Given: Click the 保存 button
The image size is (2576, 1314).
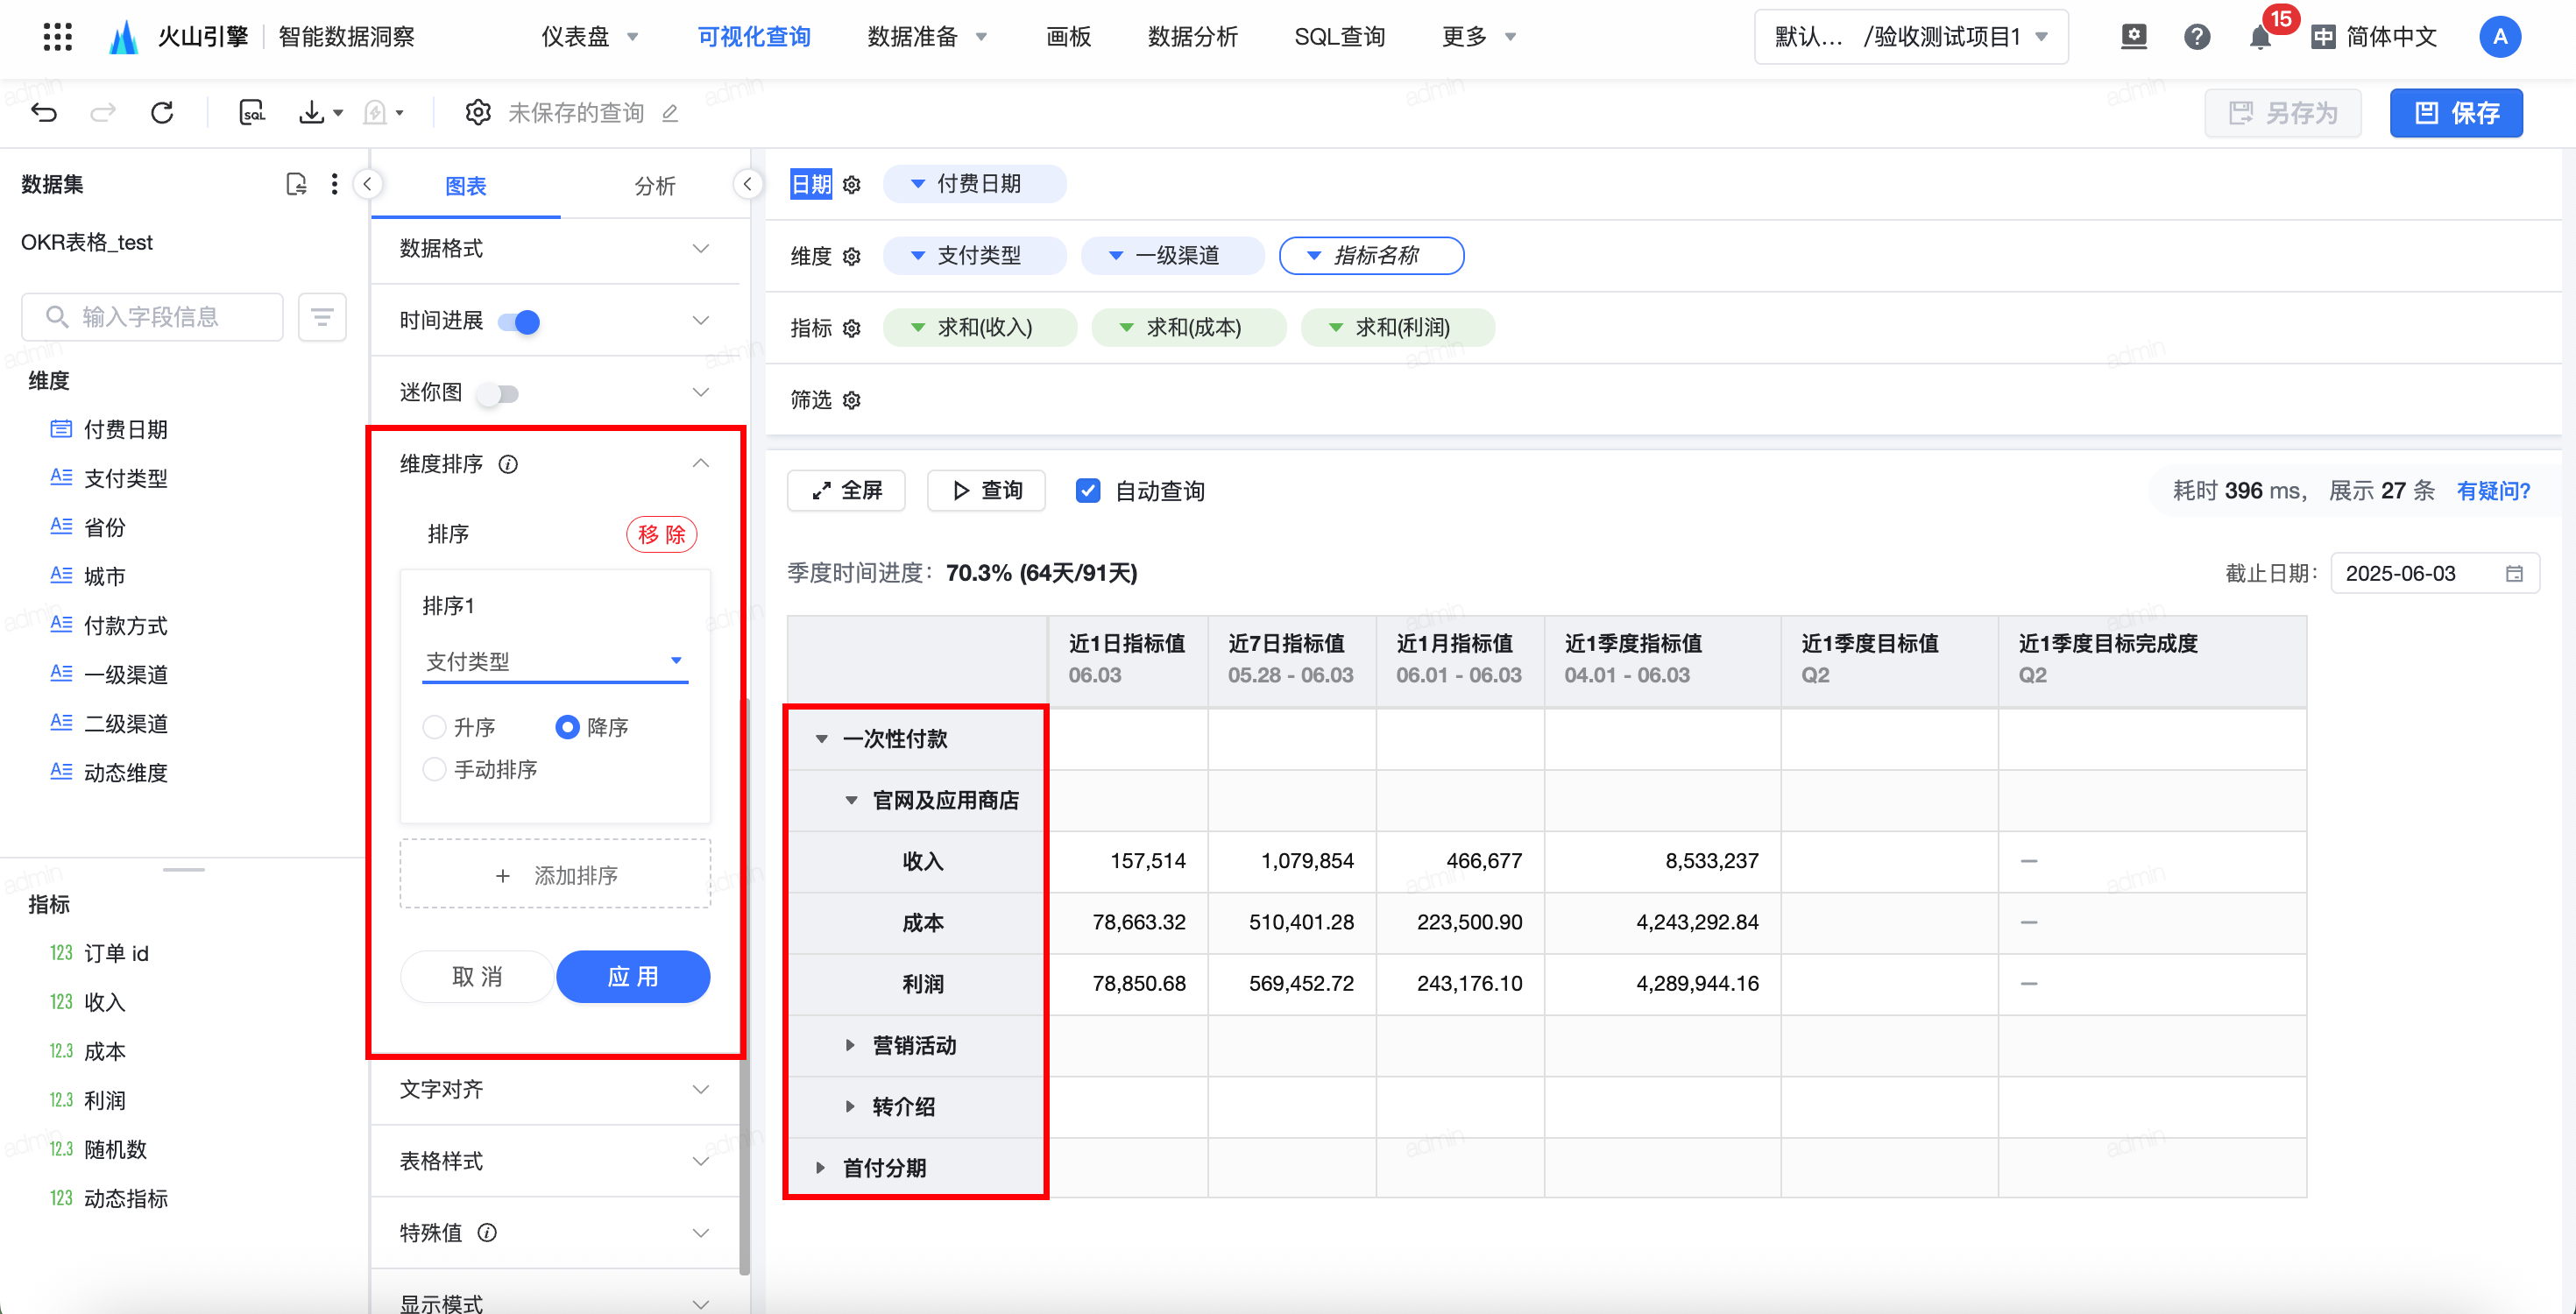Looking at the screenshot, I should tap(2456, 113).
